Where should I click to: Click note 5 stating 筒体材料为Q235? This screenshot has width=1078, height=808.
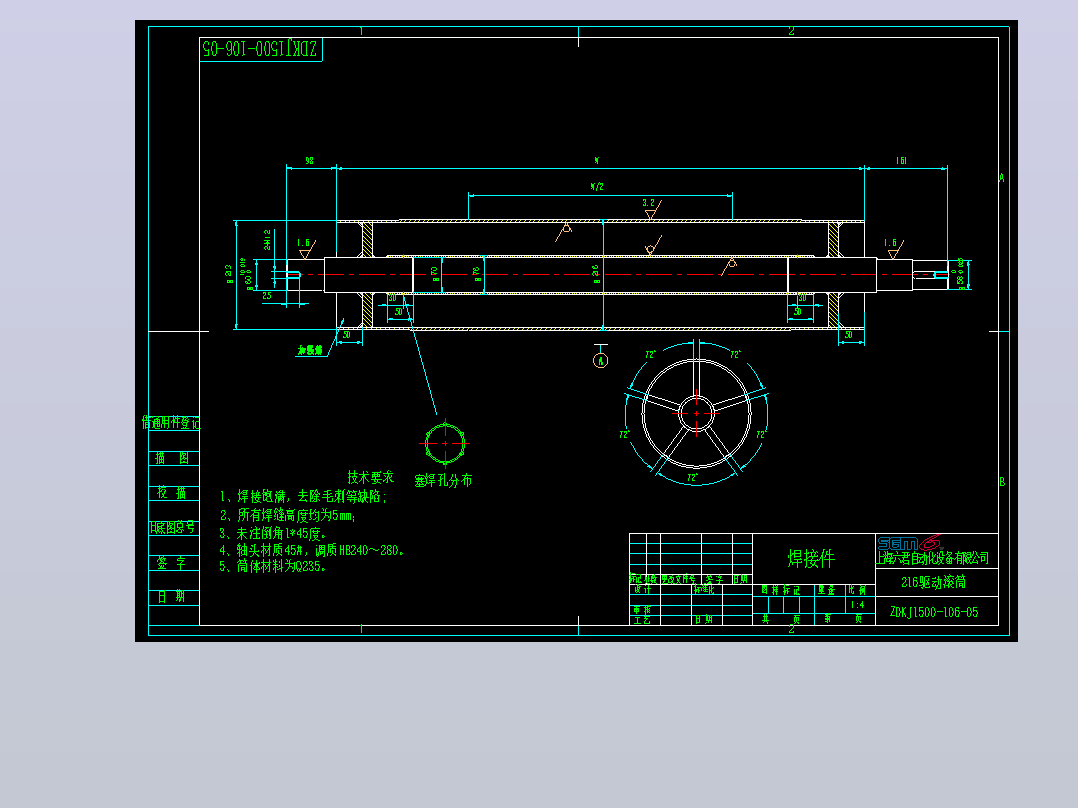click(273, 567)
